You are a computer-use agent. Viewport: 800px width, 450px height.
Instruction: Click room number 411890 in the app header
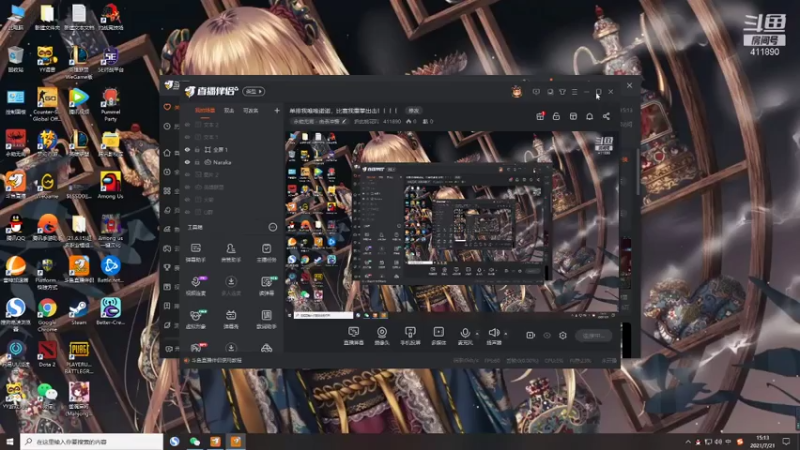[x=392, y=121]
